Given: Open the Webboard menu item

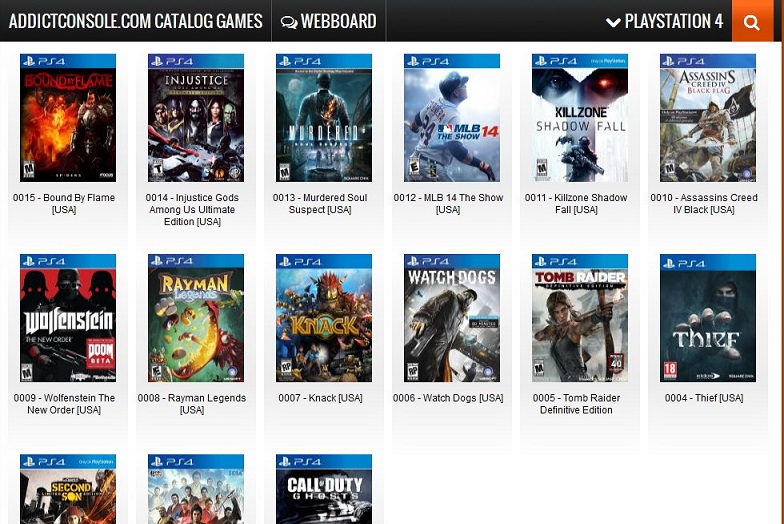Looking at the screenshot, I should [x=328, y=22].
